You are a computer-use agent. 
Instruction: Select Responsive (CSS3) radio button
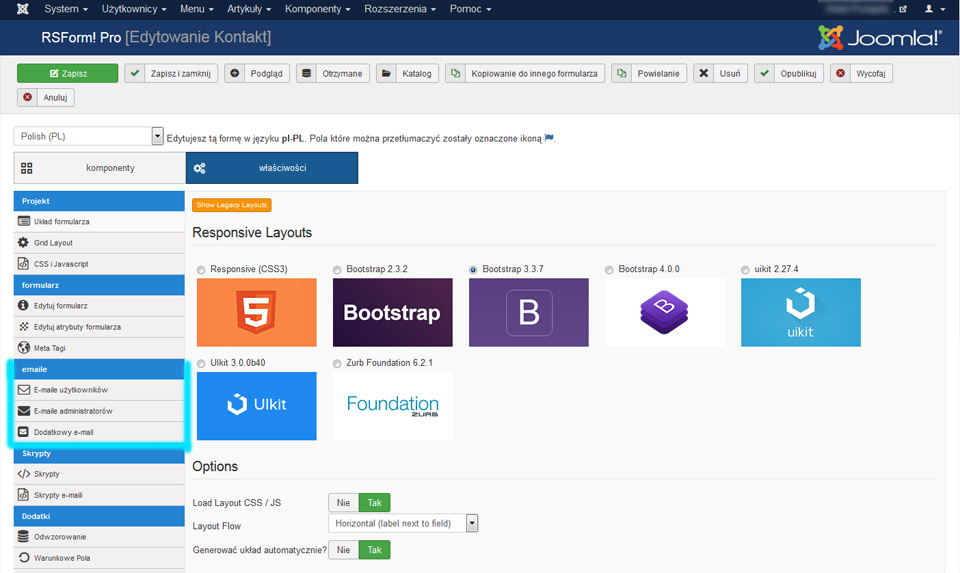click(201, 270)
